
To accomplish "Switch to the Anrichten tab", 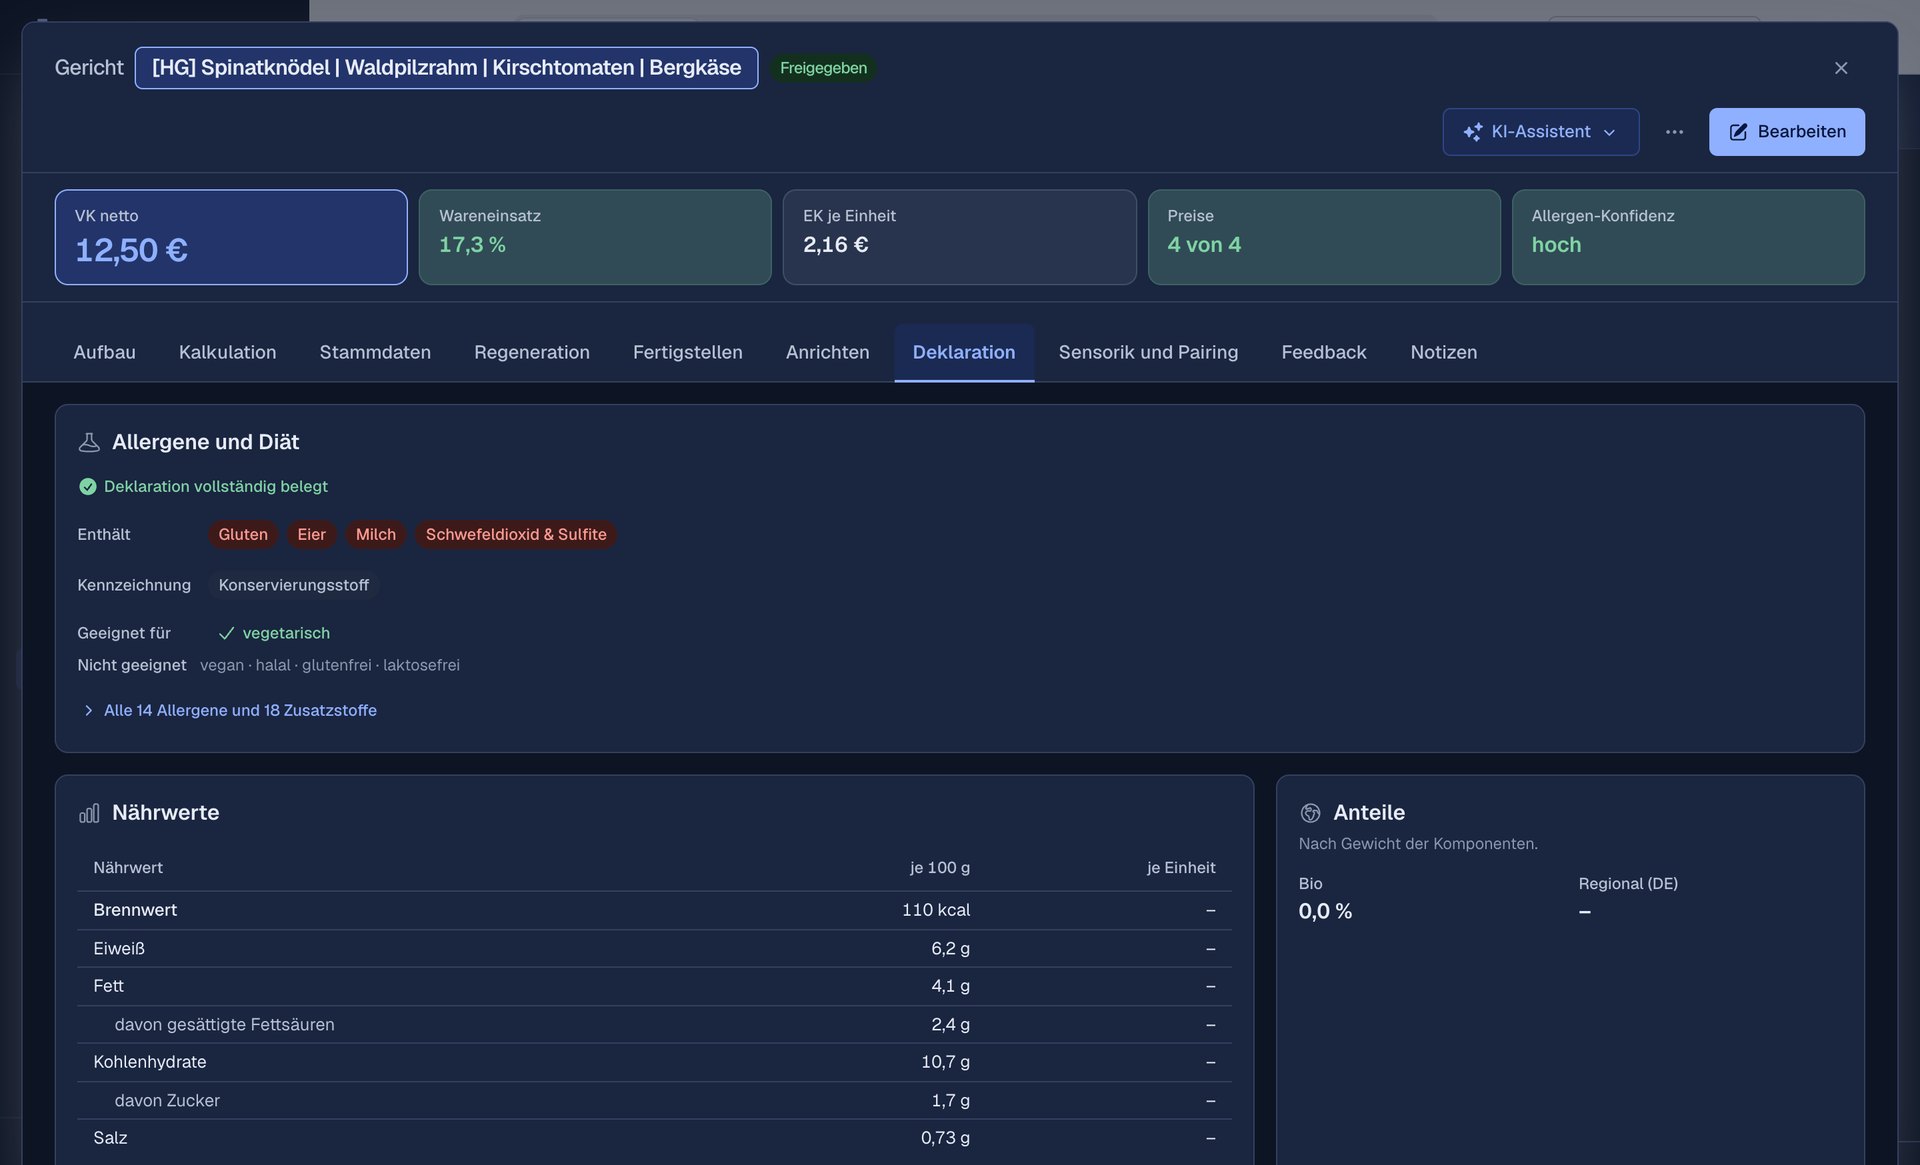I will click(827, 352).
